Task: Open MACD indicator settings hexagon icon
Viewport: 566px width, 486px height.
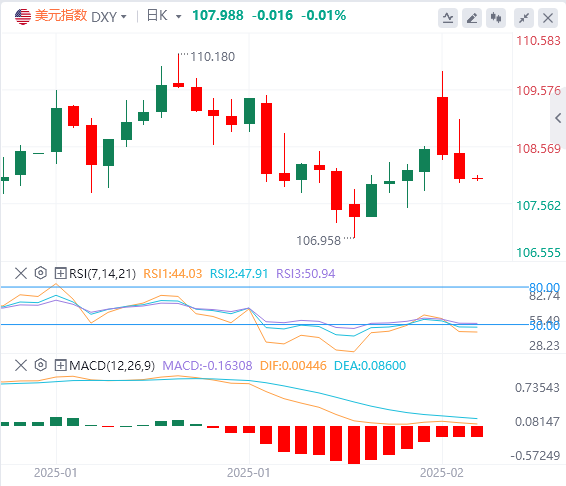Action: point(41,365)
